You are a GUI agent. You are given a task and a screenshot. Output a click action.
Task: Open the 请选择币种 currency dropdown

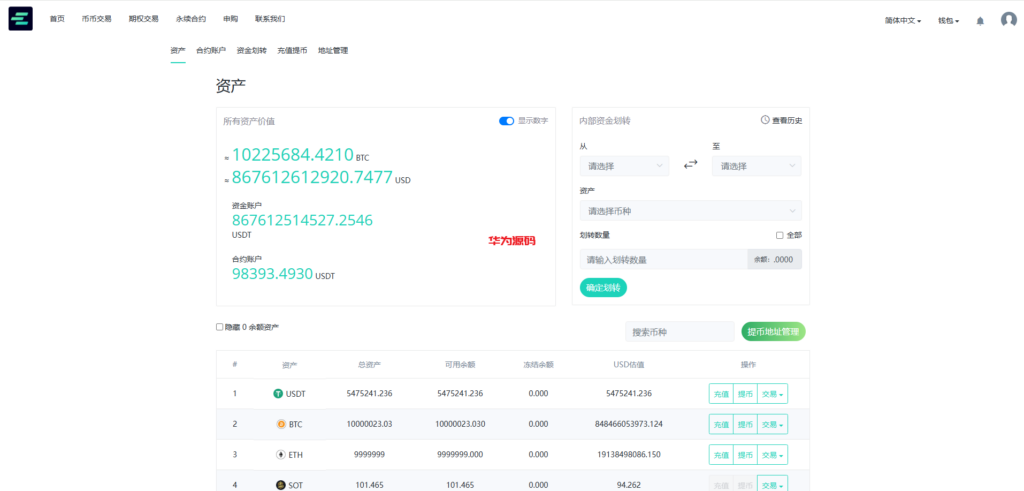691,211
